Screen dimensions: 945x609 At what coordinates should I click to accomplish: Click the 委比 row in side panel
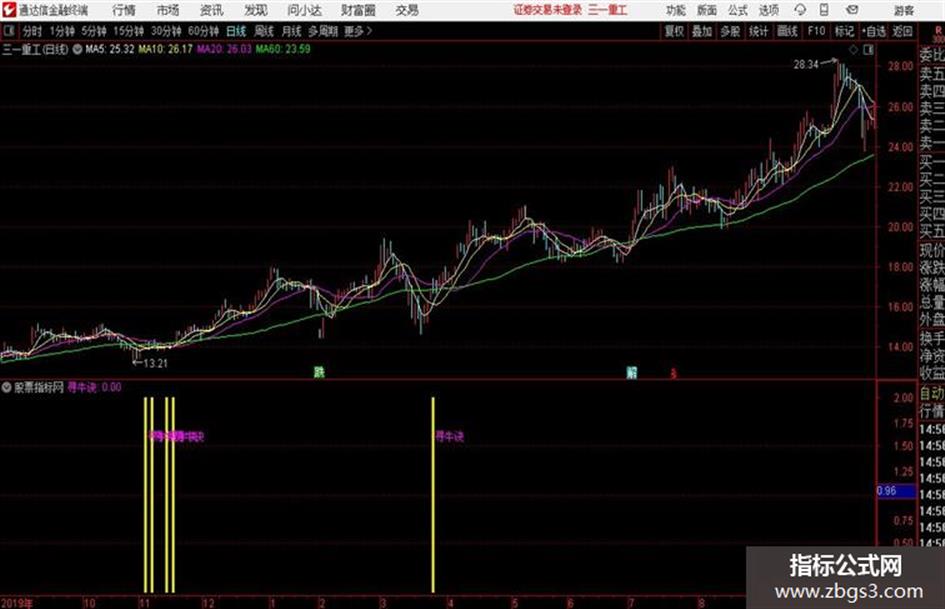tap(932, 55)
